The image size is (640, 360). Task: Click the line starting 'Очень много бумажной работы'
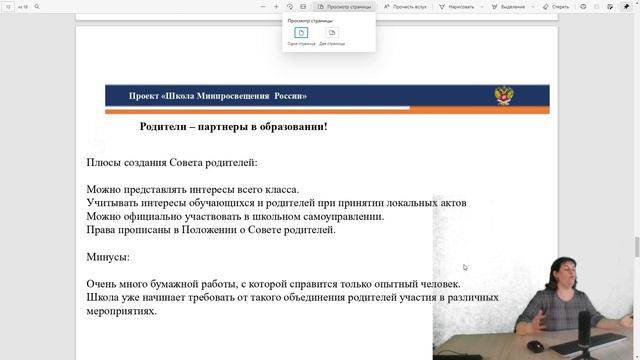[273, 284]
